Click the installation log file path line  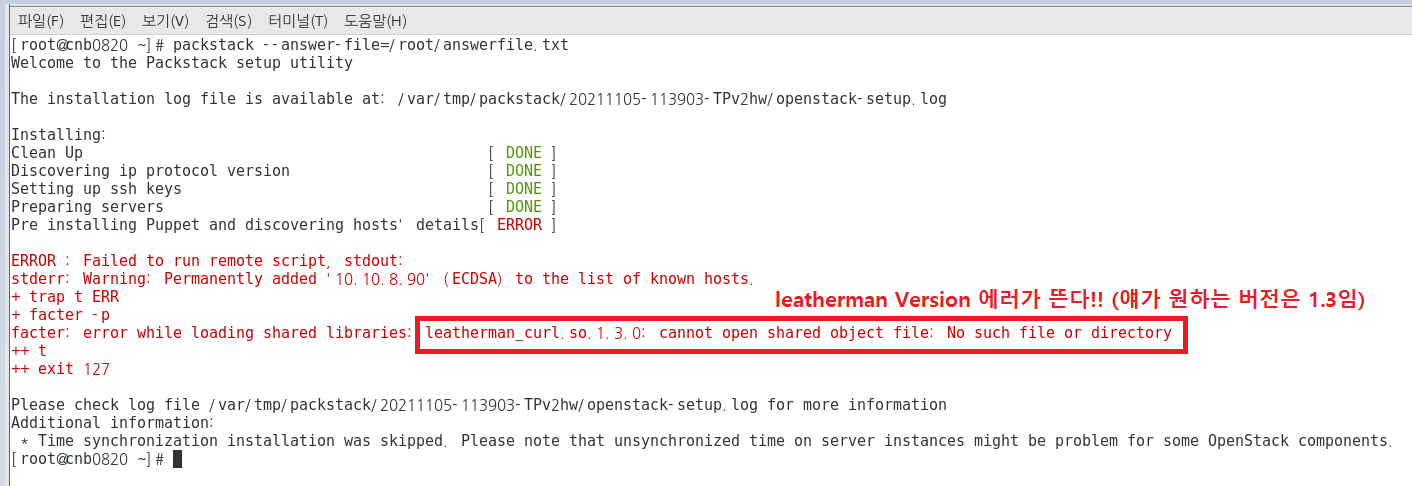tap(478, 99)
